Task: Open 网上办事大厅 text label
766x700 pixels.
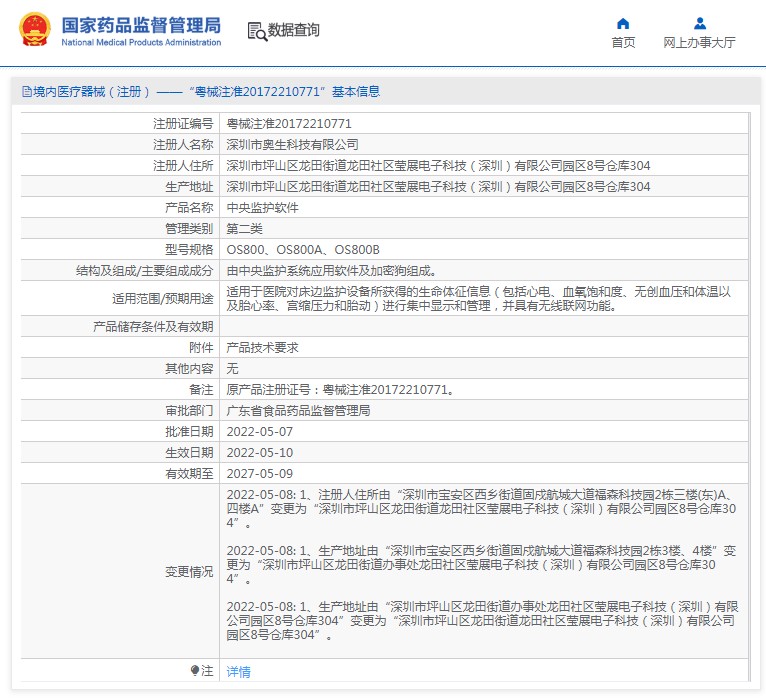Action: pos(699,43)
